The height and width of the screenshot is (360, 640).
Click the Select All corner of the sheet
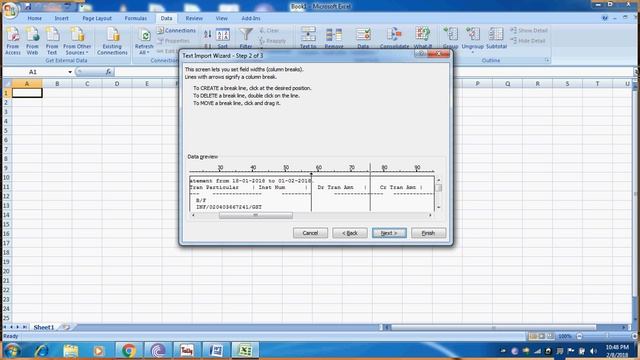click(7, 84)
